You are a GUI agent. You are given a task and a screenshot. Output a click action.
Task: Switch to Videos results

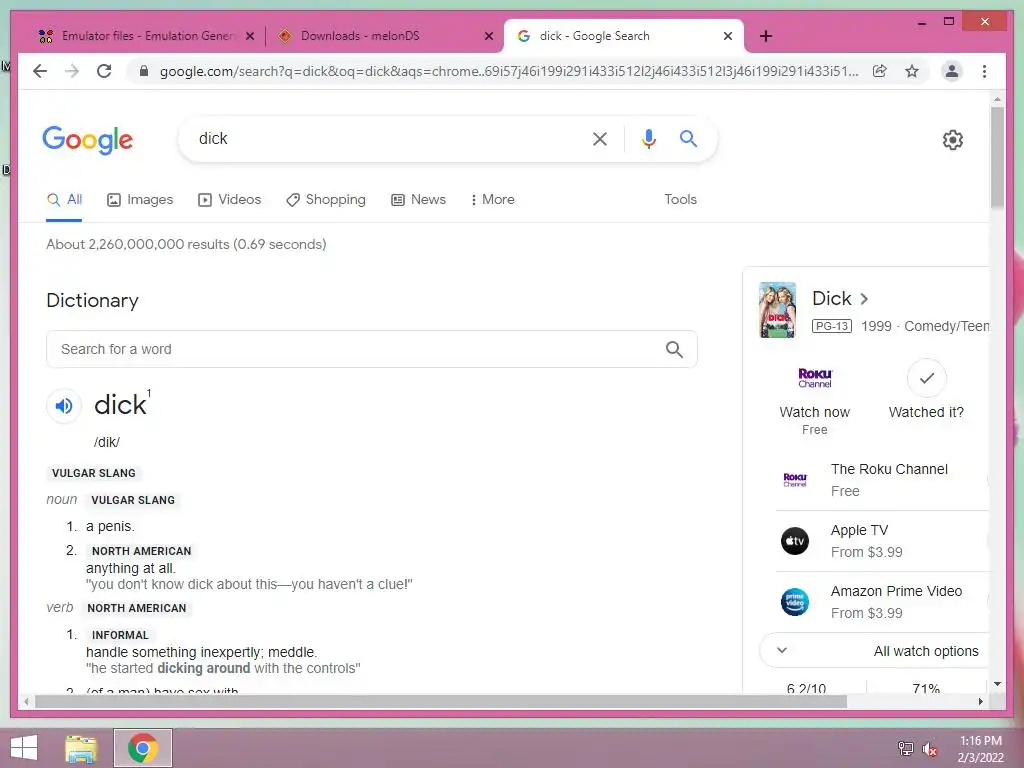point(229,199)
